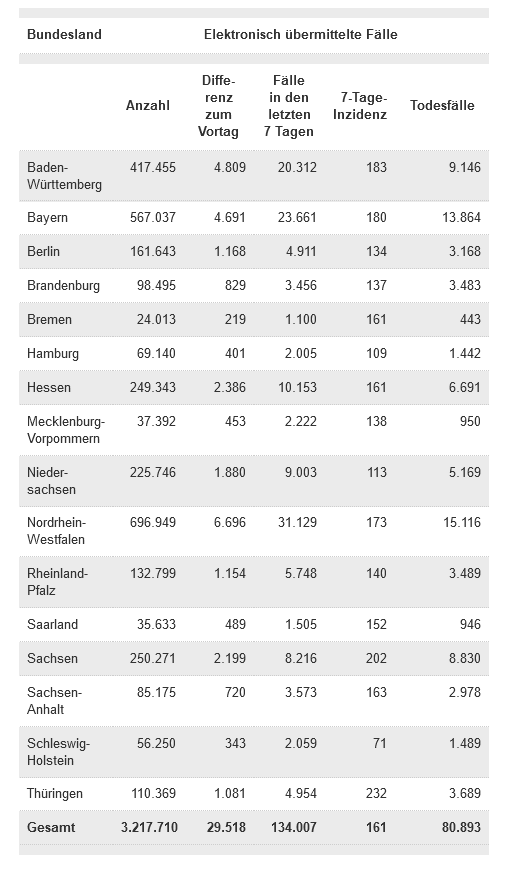510x874 pixels.
Task: Select Sachsen's incidence value 202
Action: tap(376, 658)
